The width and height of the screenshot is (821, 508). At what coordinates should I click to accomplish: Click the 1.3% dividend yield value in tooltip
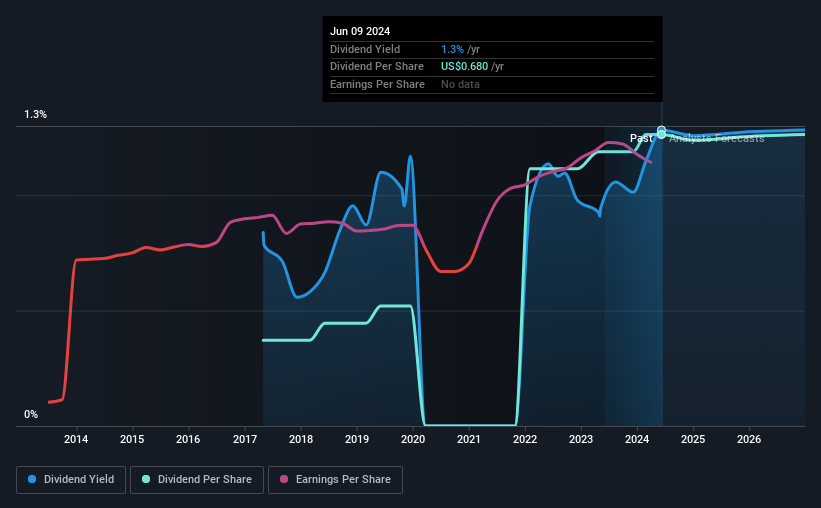tap(452, 49)
